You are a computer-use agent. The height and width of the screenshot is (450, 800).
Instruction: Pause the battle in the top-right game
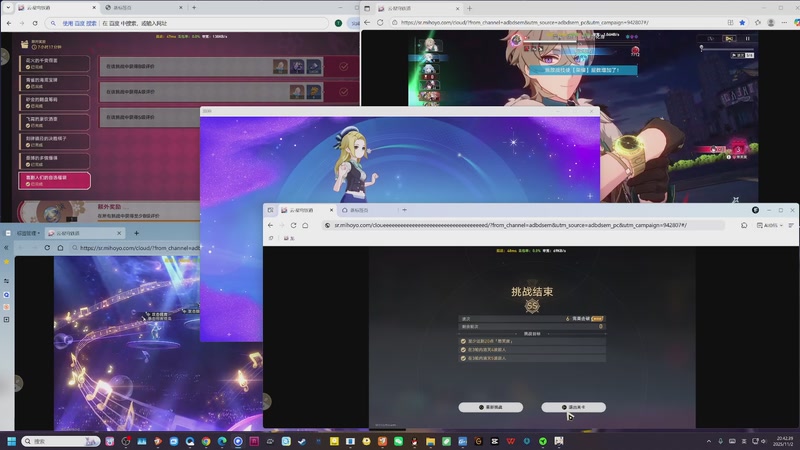[747, 39]
